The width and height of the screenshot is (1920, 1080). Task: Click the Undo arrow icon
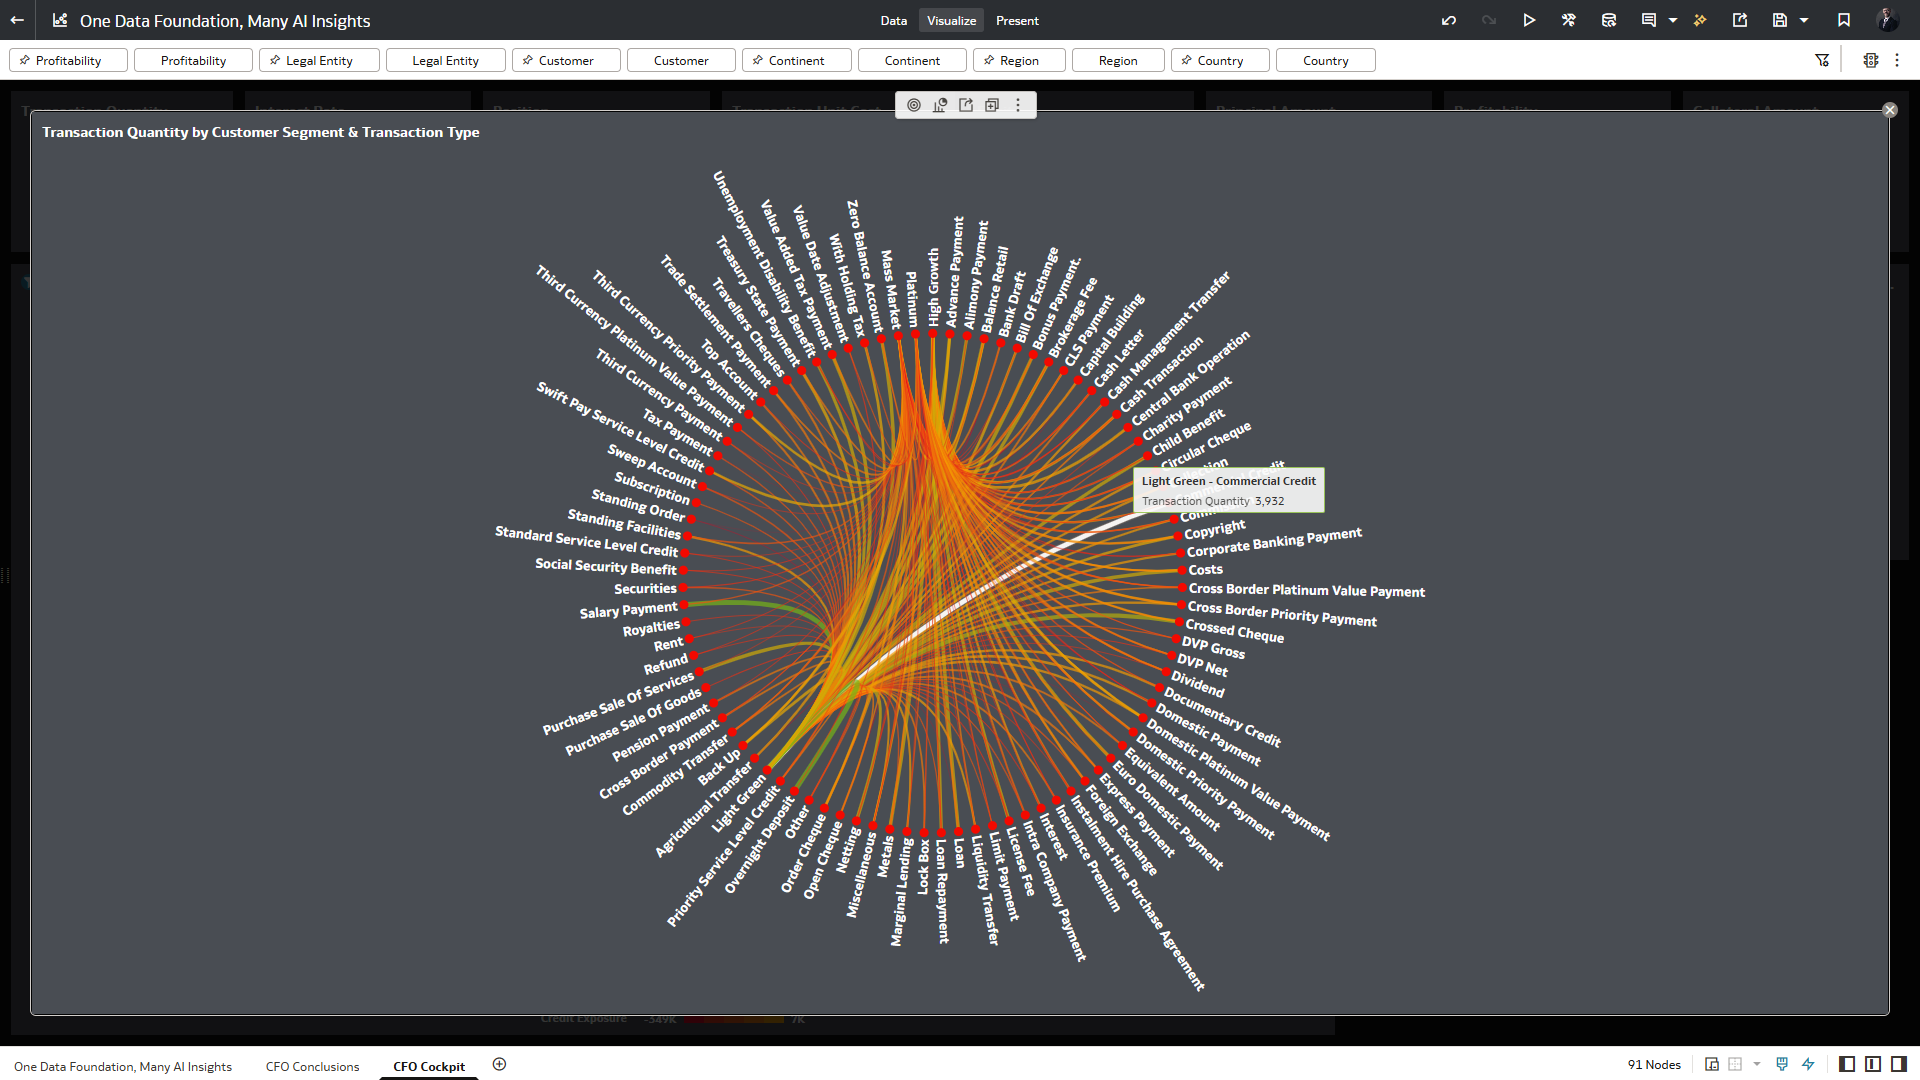[x=1448, y=20]
